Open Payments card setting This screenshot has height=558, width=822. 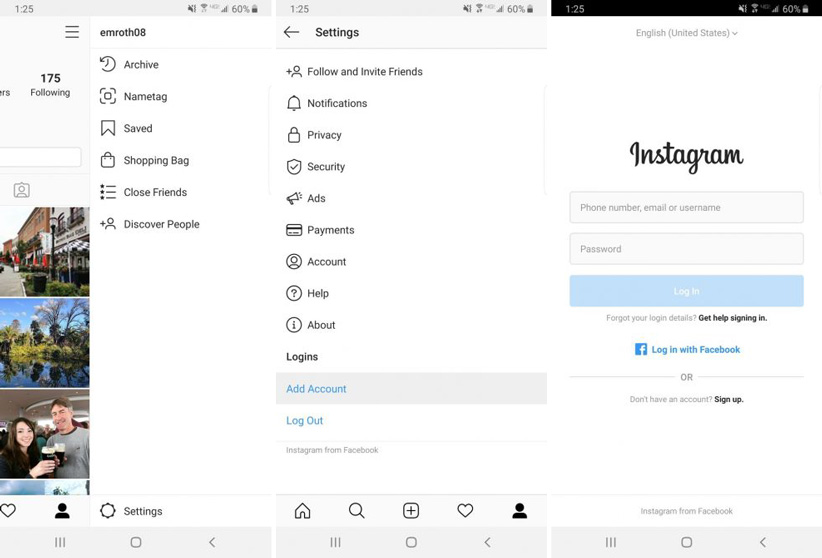click(411, 230)
